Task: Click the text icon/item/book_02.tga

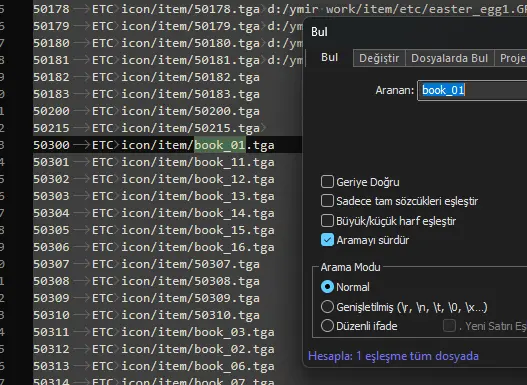Action: (x=198, y=349)
